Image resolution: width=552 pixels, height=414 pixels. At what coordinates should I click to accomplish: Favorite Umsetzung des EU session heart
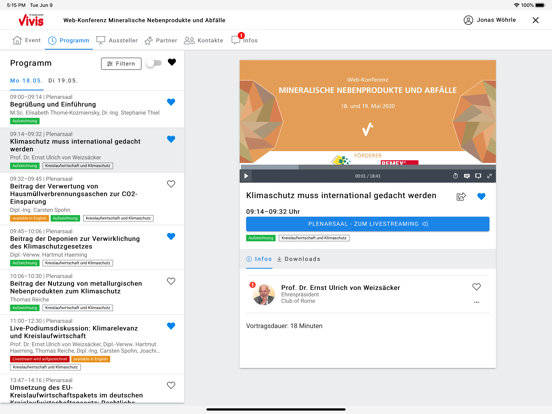pos(171,385)
